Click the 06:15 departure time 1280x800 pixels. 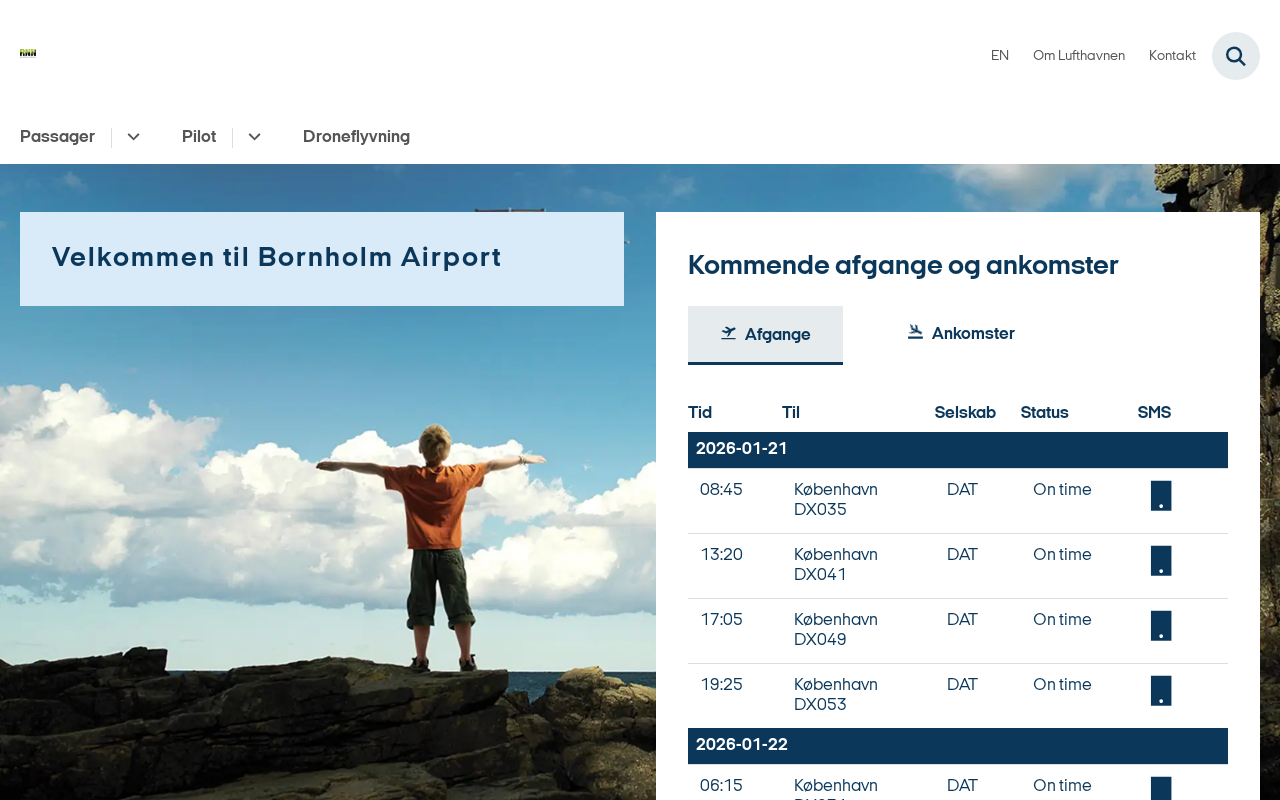click(x=721, y=786)
